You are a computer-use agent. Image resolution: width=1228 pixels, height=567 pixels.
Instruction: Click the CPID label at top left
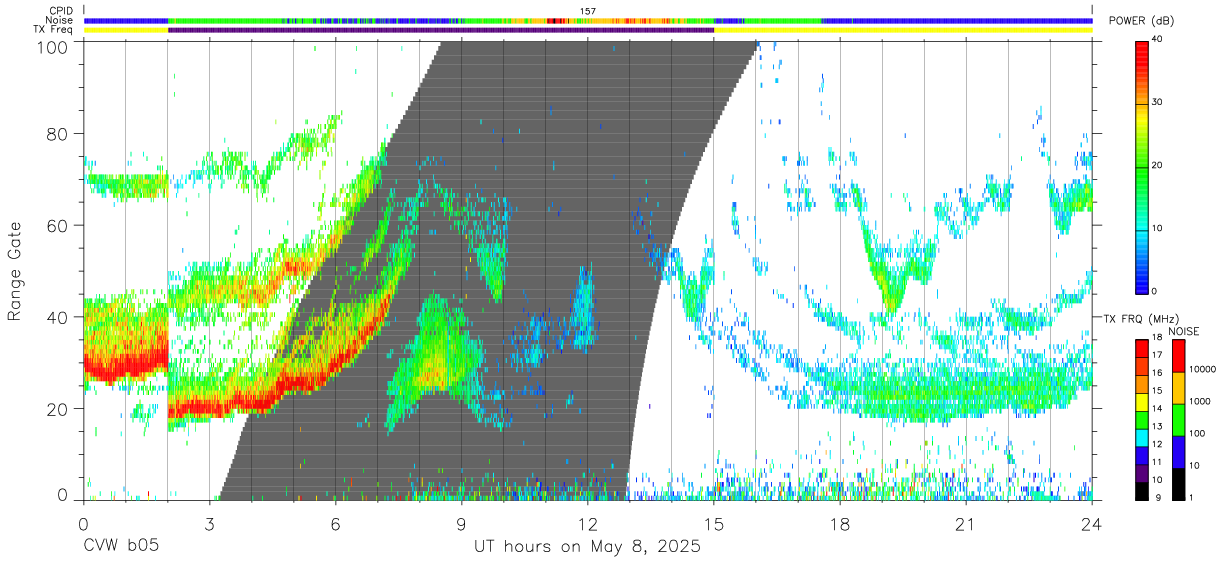[61, 11]
